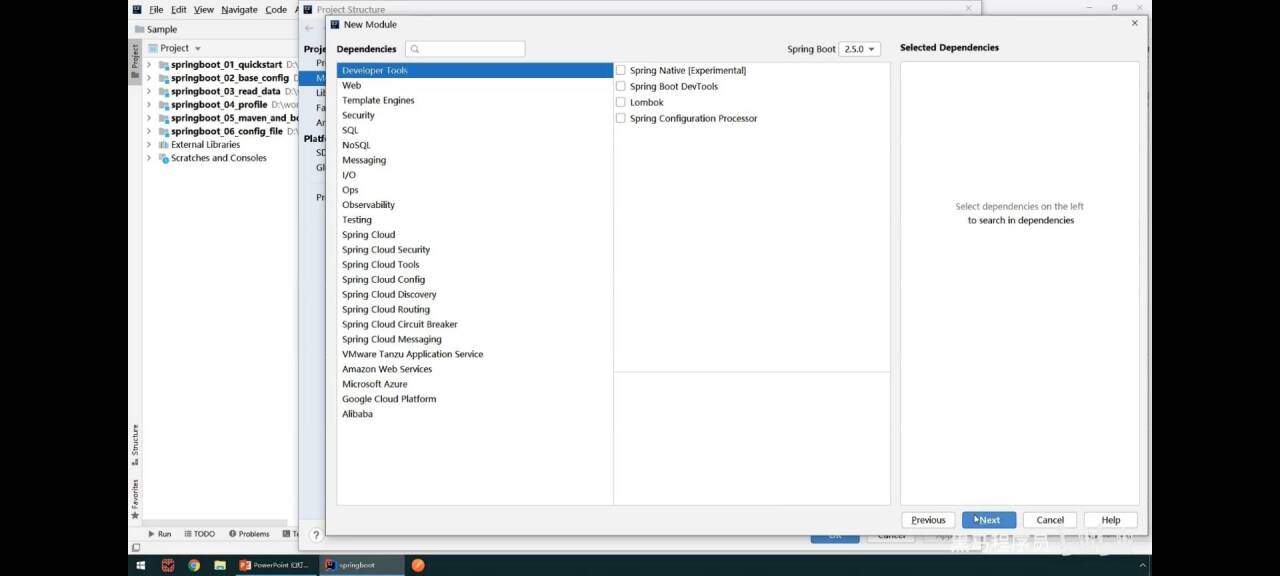Screen dimensions: 1280x576
Task: Click the module icon next to springboot_01_quickstart
Action: point(163,65)
